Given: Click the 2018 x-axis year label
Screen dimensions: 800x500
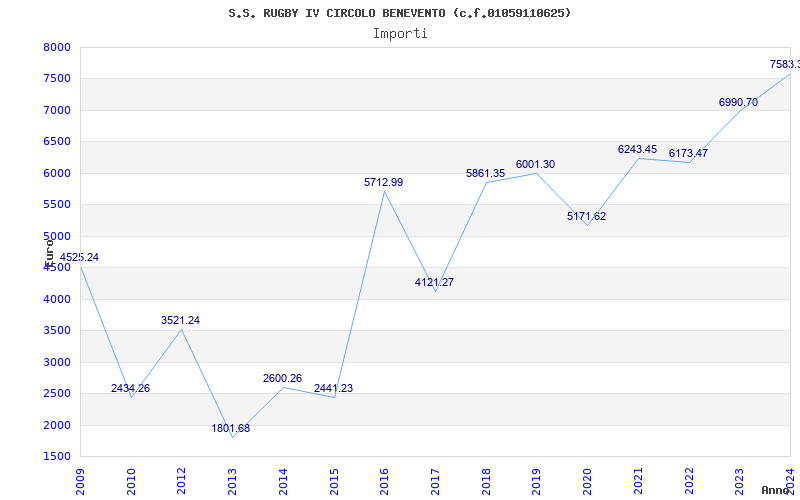Looking at the screenshot, I should click(x=486, y=482).
